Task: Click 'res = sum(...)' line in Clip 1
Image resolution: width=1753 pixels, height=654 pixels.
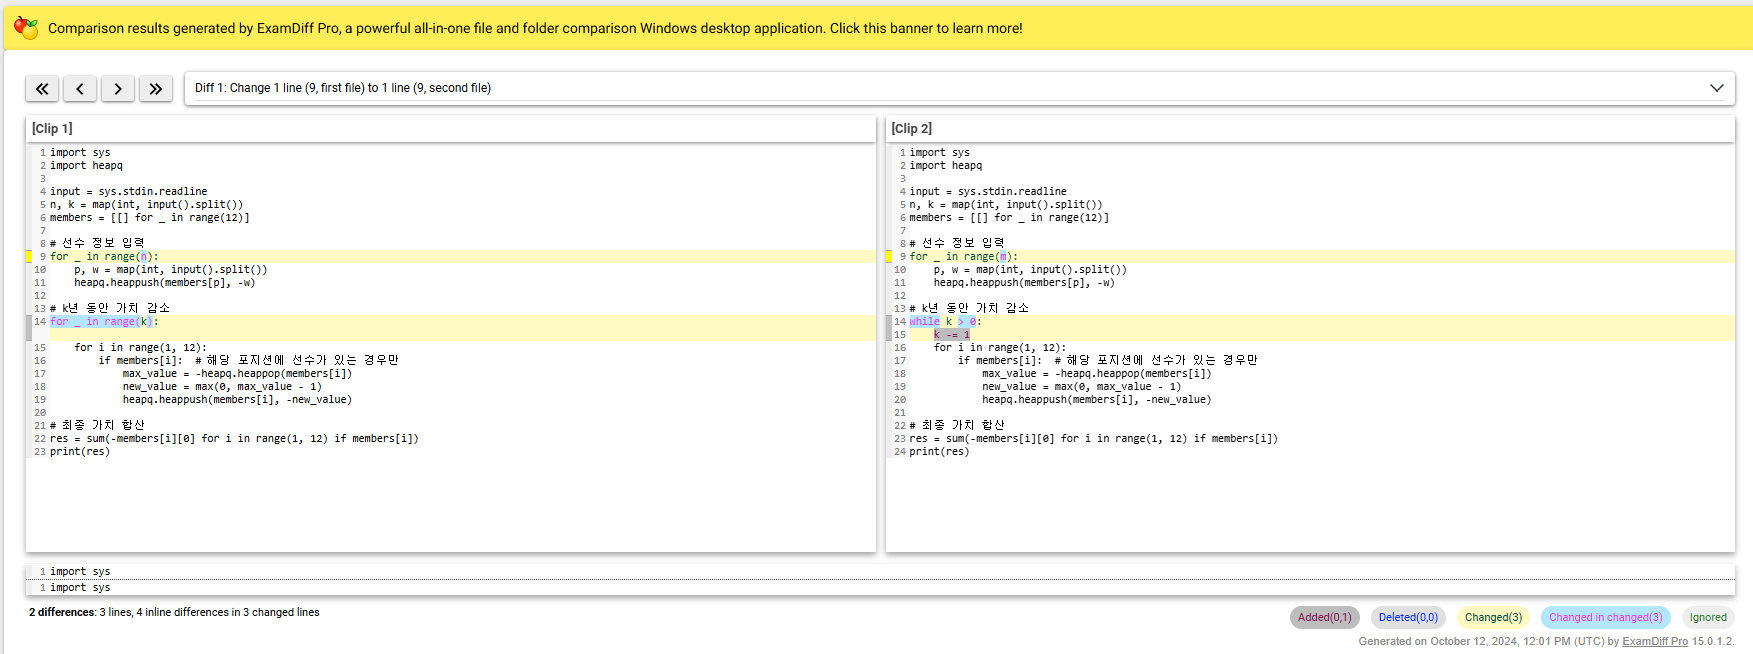Action: pos(234,439)
